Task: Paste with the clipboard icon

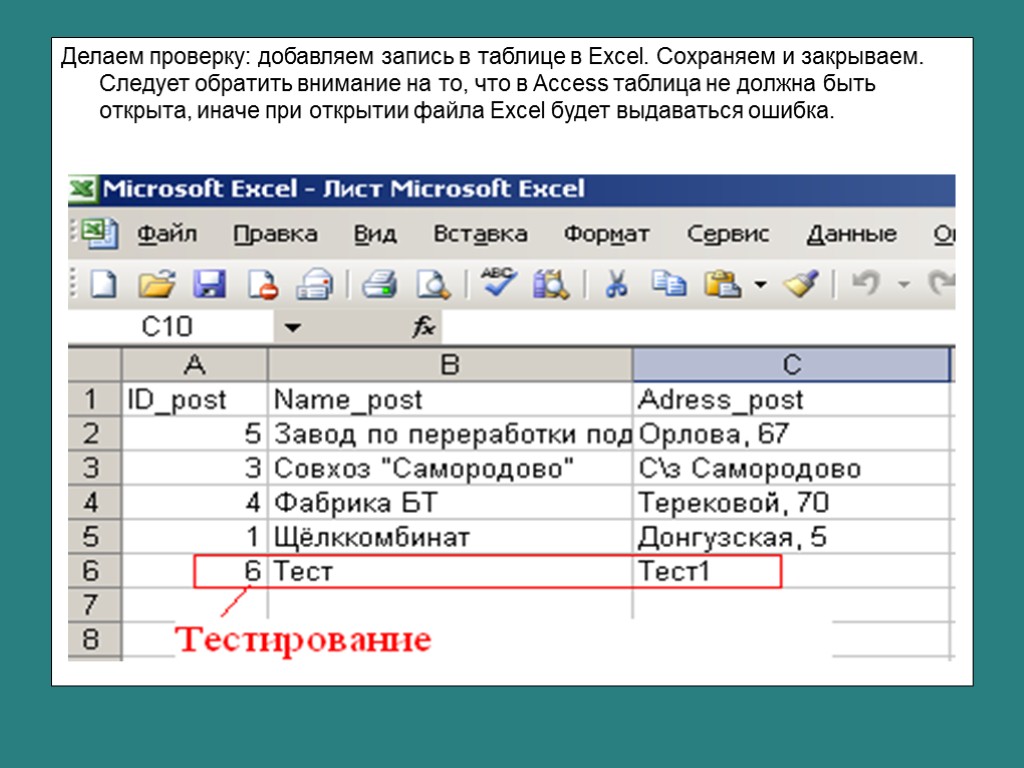Action: point(722,284)
